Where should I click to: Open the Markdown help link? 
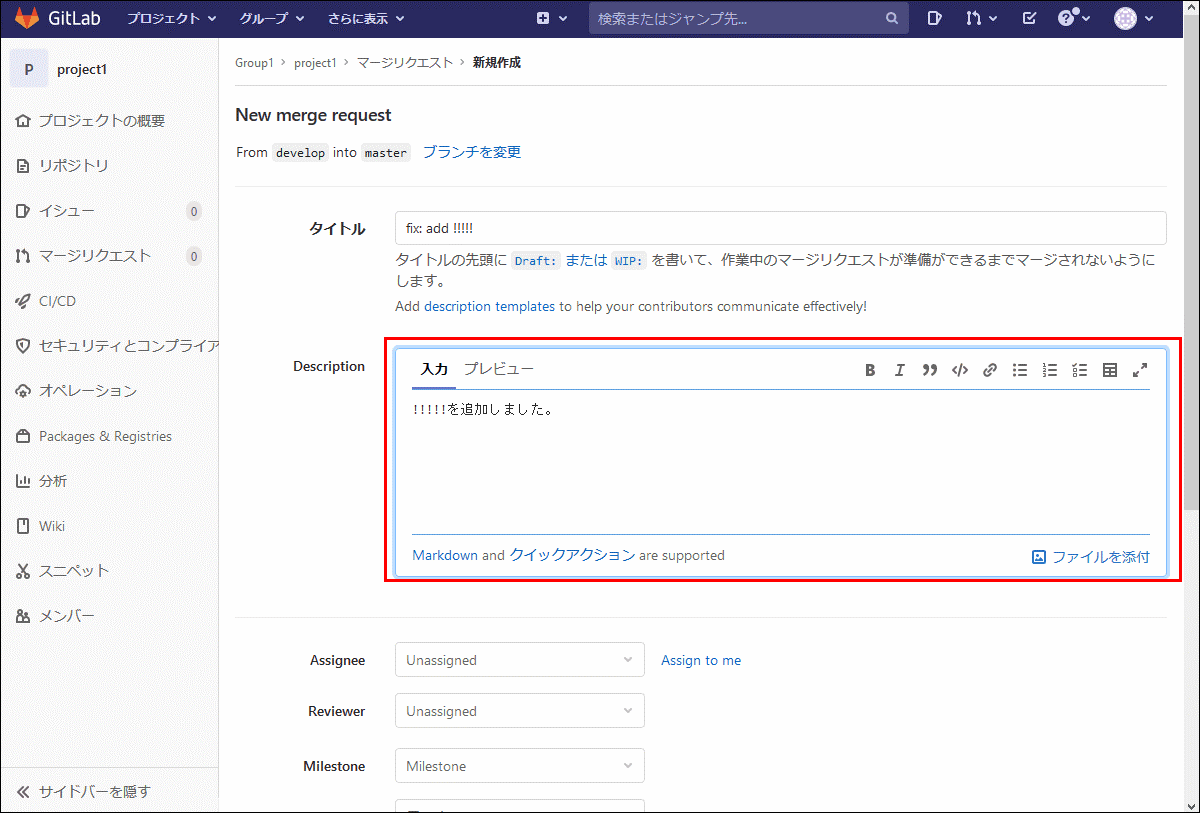click(445, 555)
